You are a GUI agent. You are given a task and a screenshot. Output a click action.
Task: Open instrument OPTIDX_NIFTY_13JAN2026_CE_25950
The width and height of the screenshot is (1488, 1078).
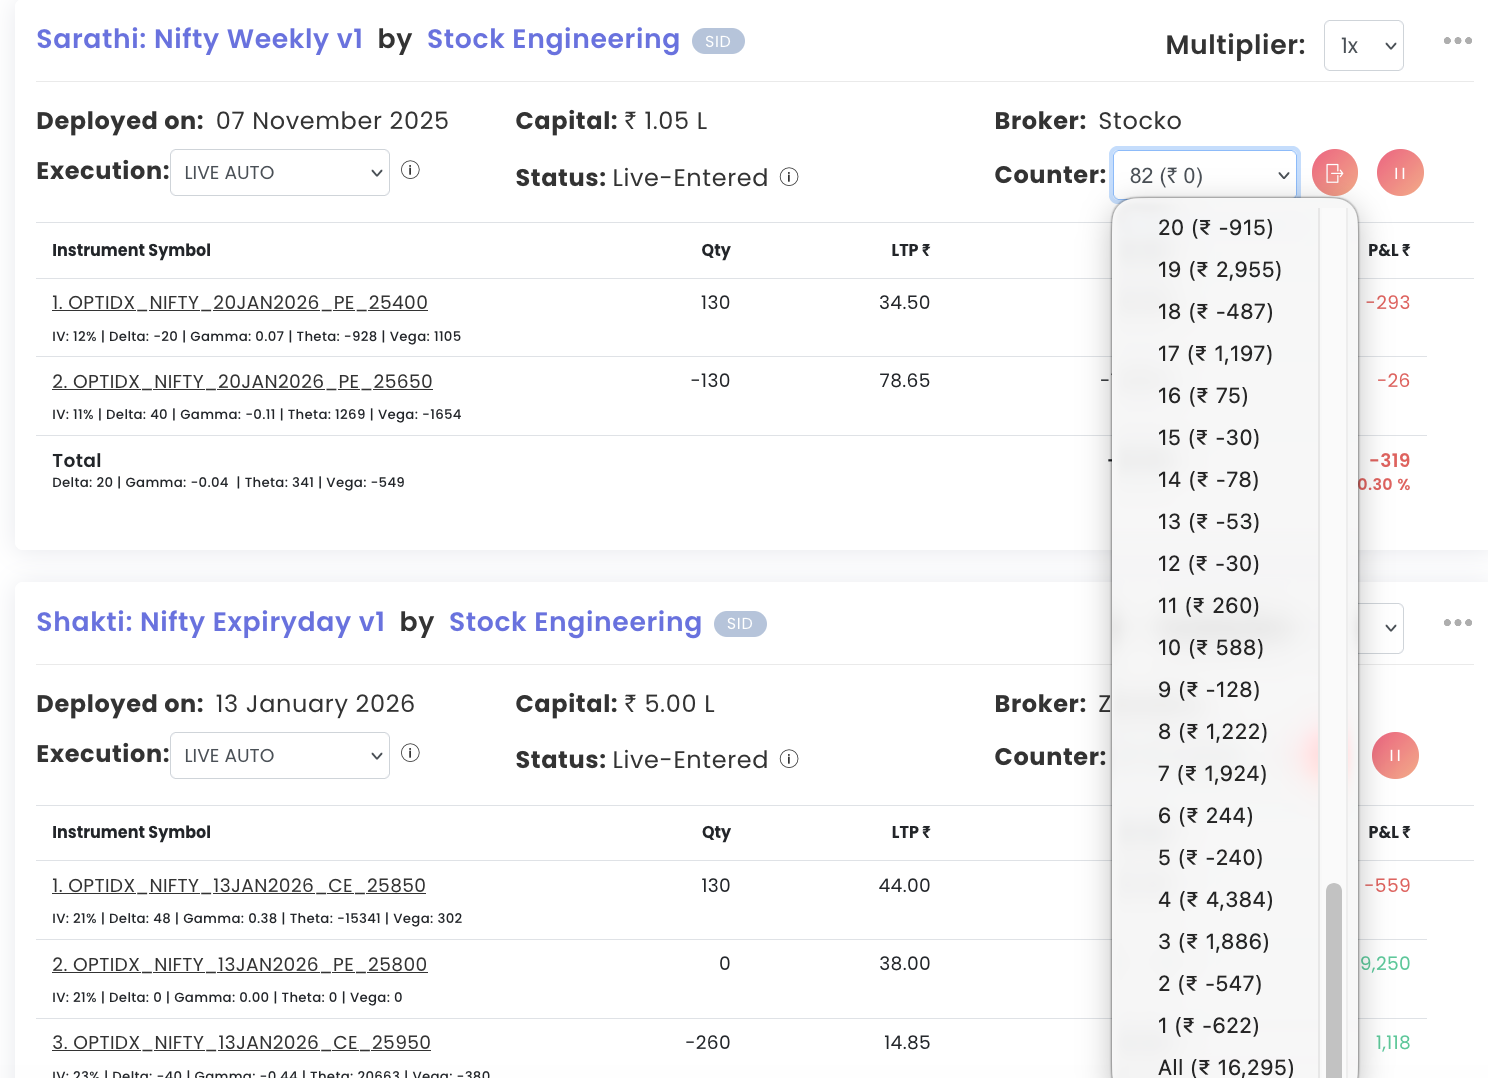point(241,1043)
